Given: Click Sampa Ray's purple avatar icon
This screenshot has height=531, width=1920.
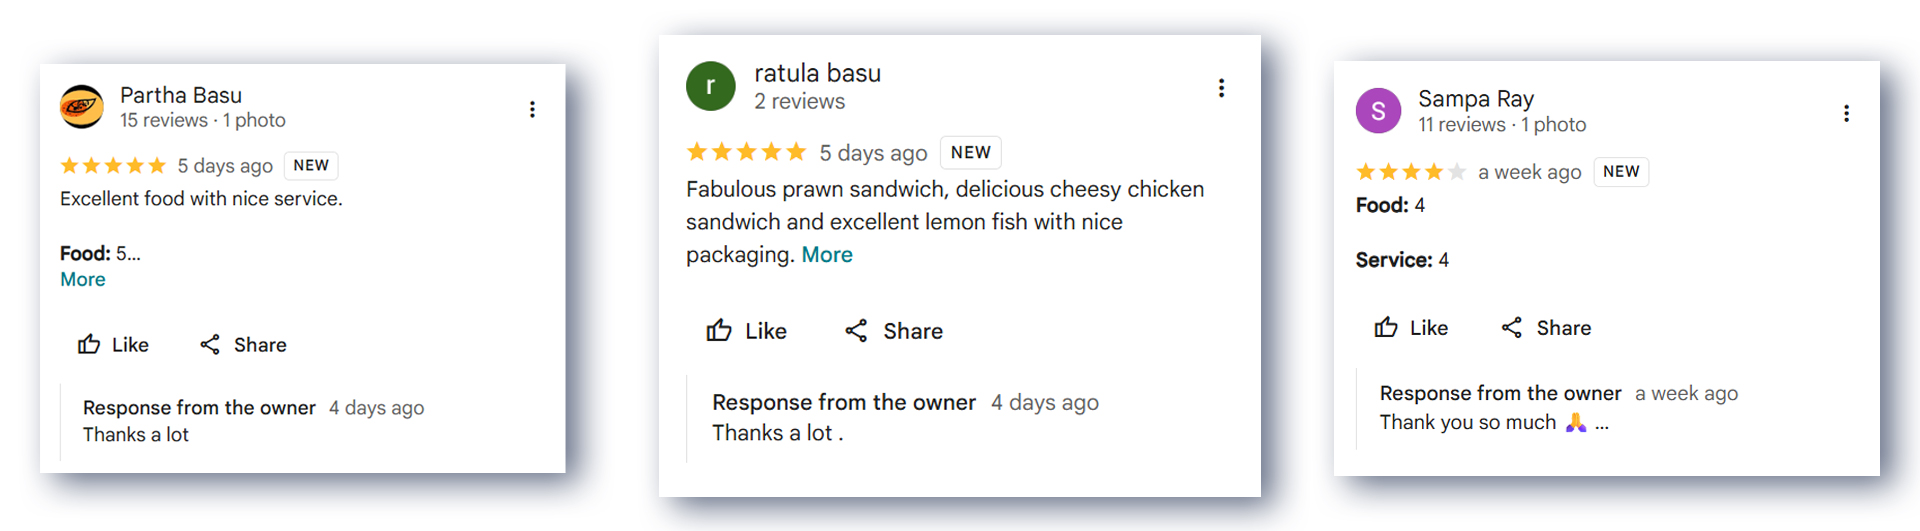Looking at the screenshot, I should pyautogui.click(x=1378, y=111).
